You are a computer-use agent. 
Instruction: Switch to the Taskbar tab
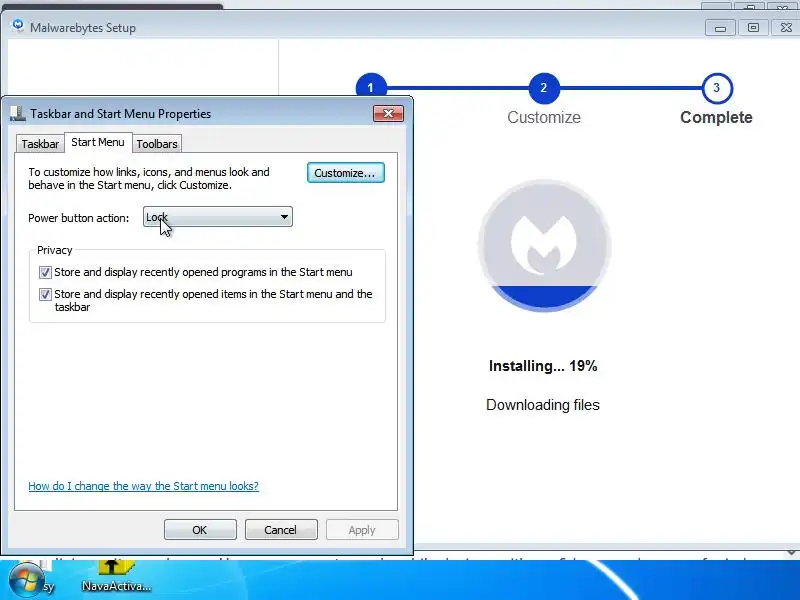40,144
